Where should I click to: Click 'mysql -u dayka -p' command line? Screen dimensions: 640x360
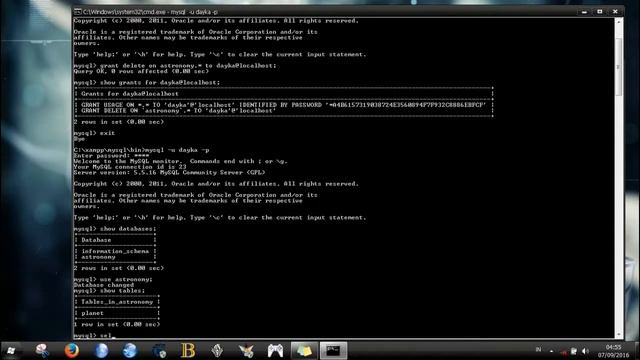[x=141, y=150]
